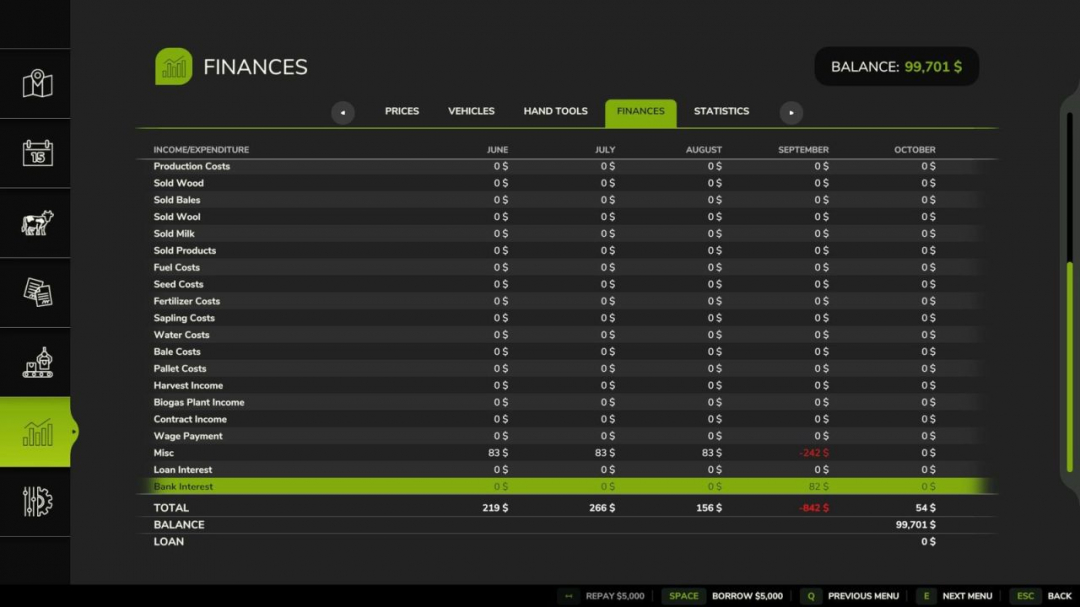
Task: Select the Sold Wood row label
Action: click(x=178, y=183)
